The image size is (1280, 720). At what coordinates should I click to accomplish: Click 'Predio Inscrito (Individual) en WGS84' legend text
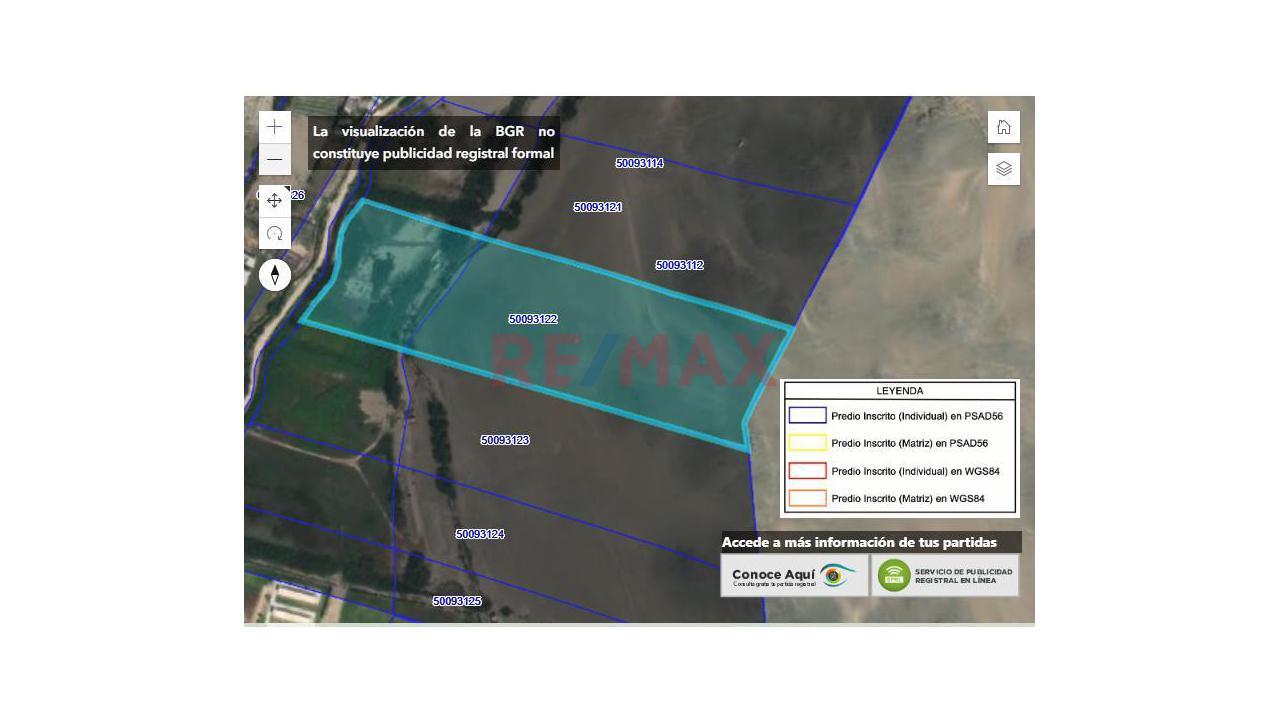coord(915,471)
